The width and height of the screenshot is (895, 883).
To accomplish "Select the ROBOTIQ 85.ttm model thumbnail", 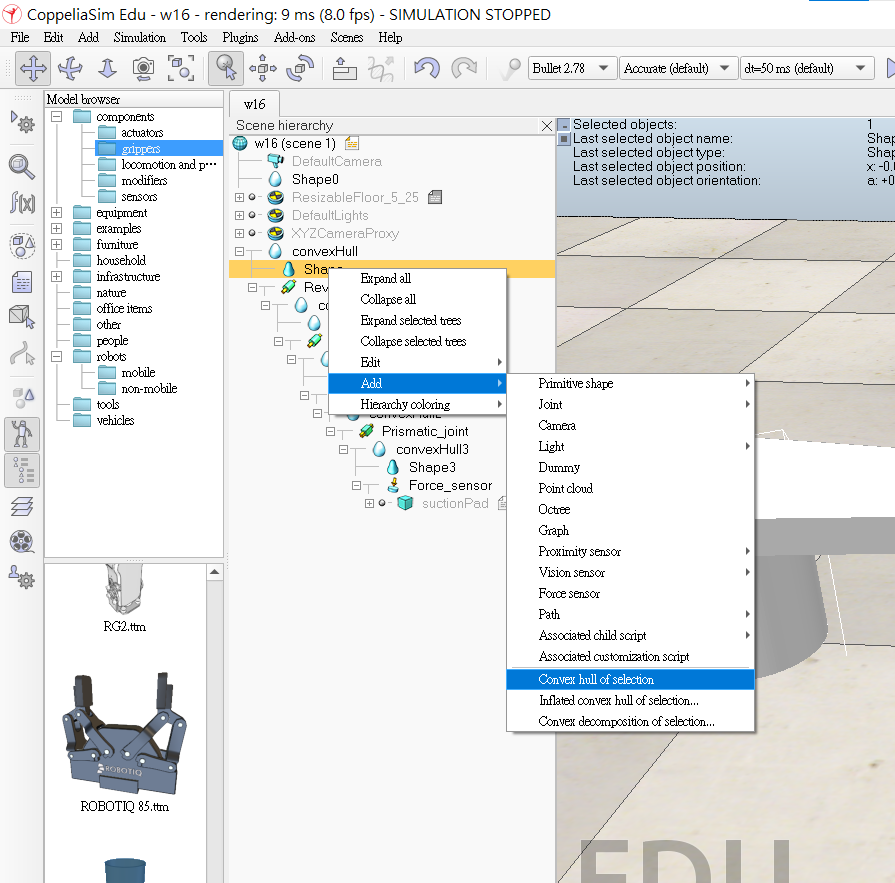I will point(124,743).
